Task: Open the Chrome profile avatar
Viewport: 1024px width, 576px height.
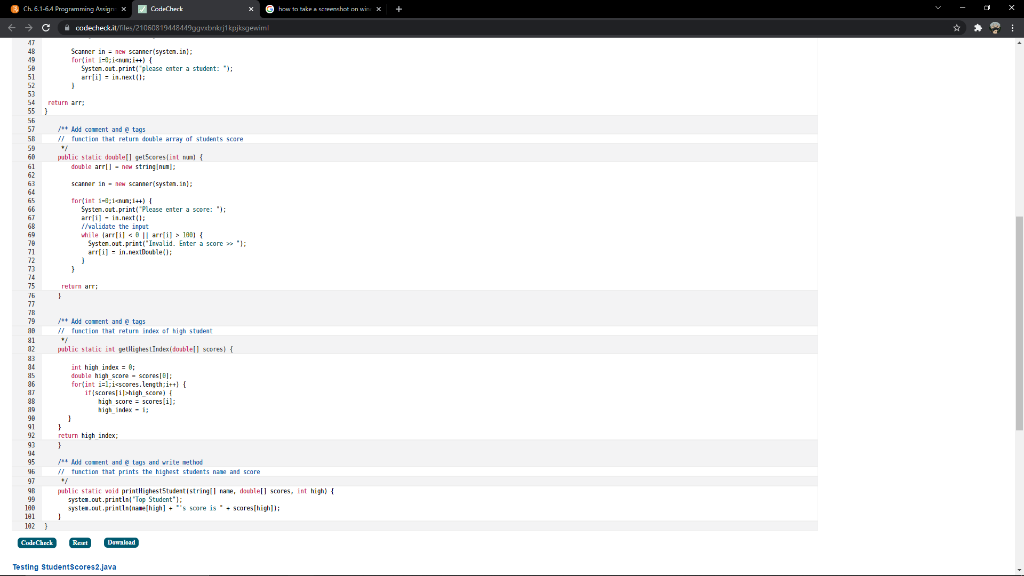Action: pos(995,28)
